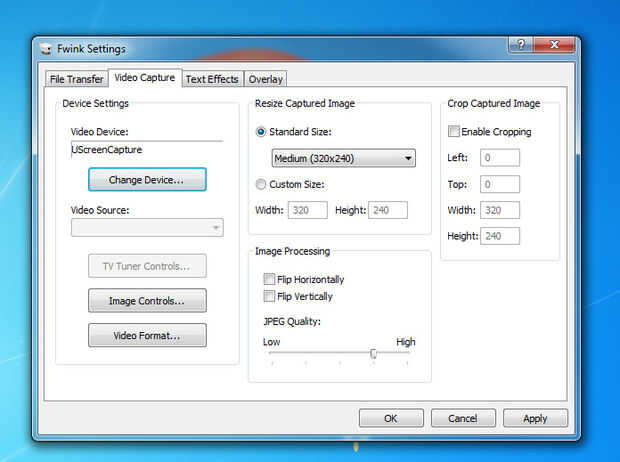620x462 pixels.
Task: Click the crop Width field
Action: pos(500,210)
